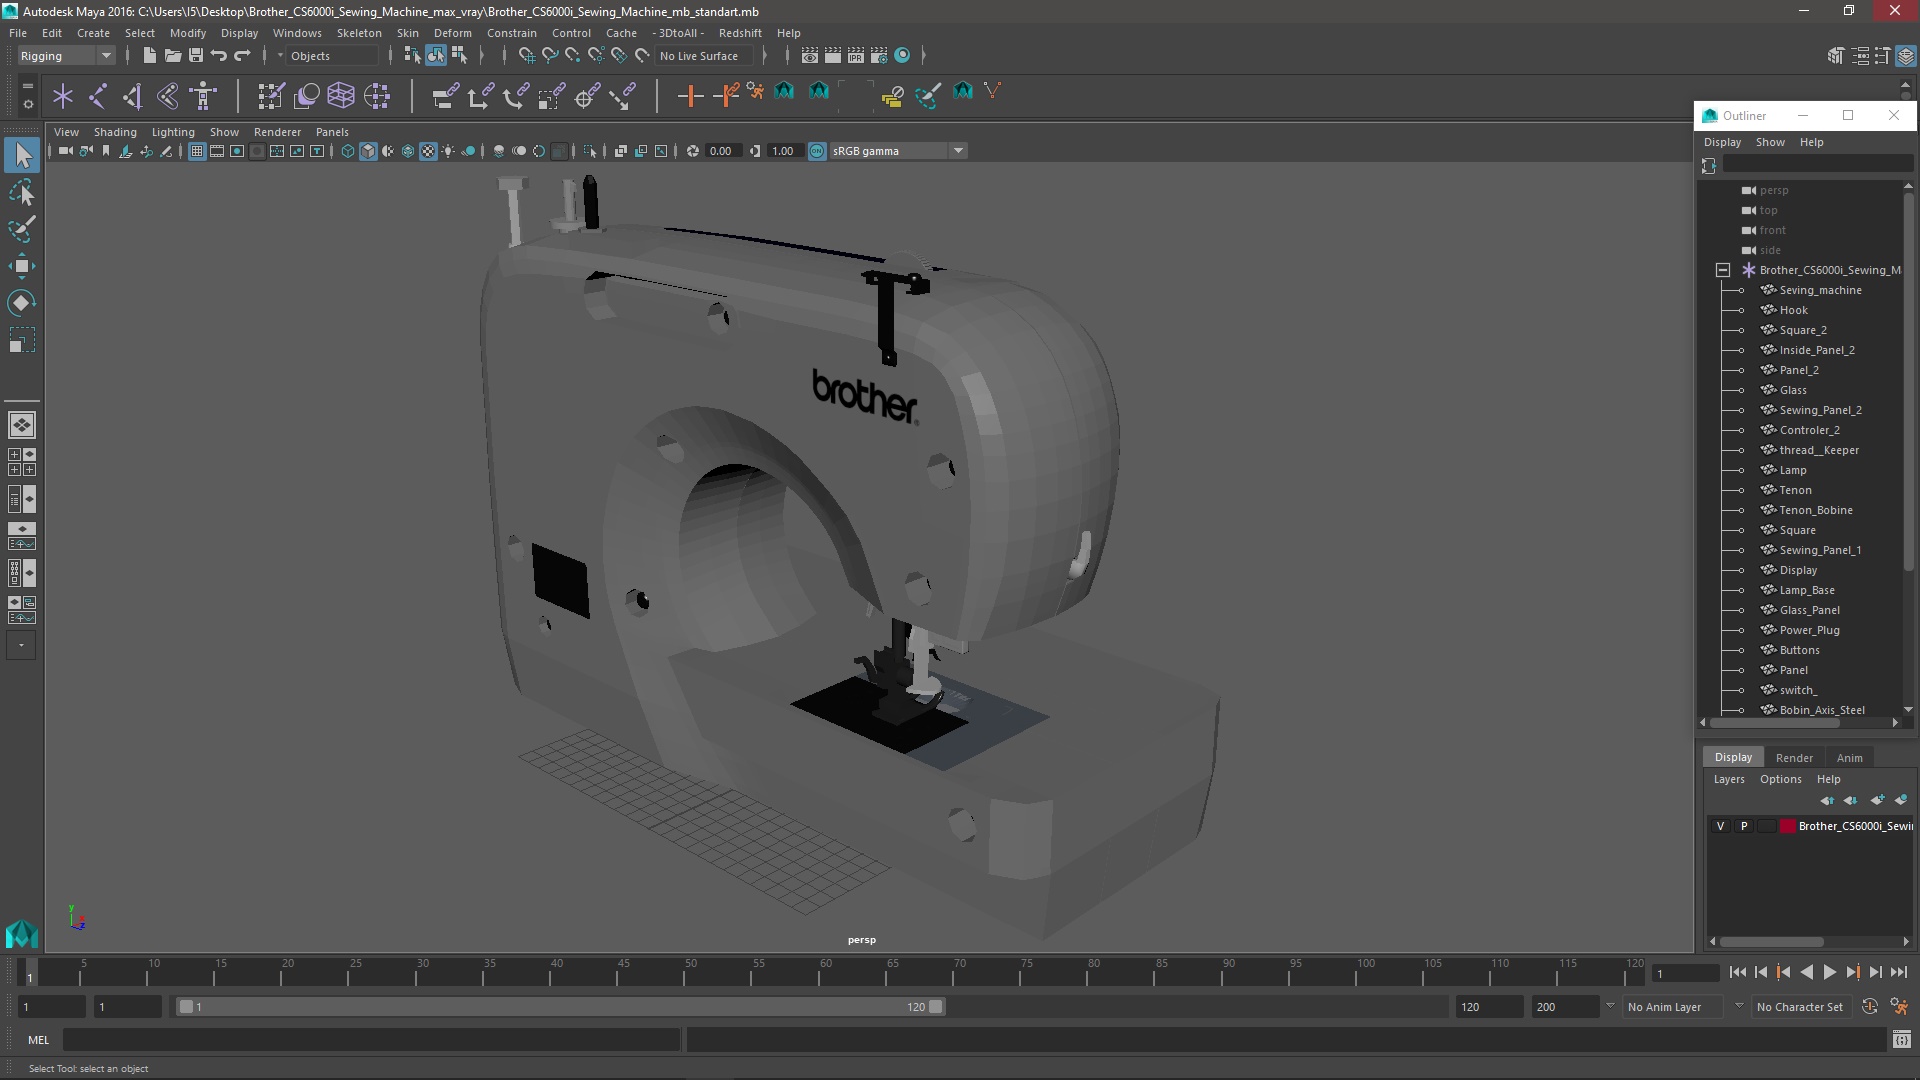The width and height of the screenshot is (1920, 1080).
Task: Toggle layer playback P box
Action: click(1744, 826)
